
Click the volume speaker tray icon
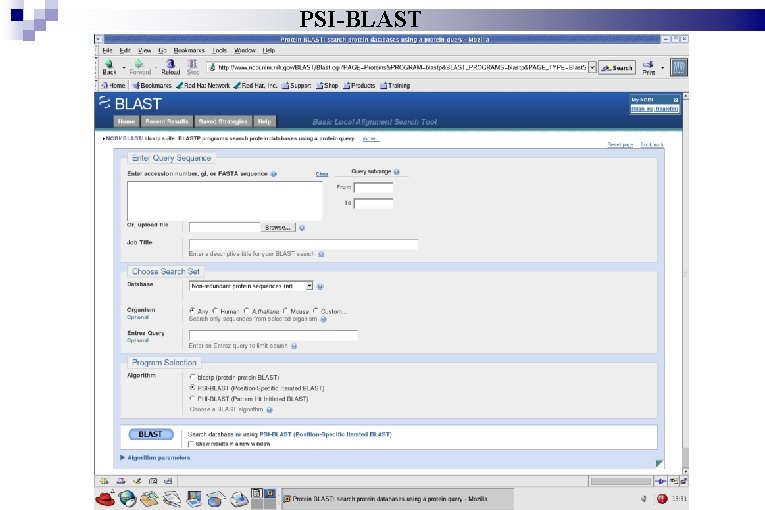pos(644,498)
